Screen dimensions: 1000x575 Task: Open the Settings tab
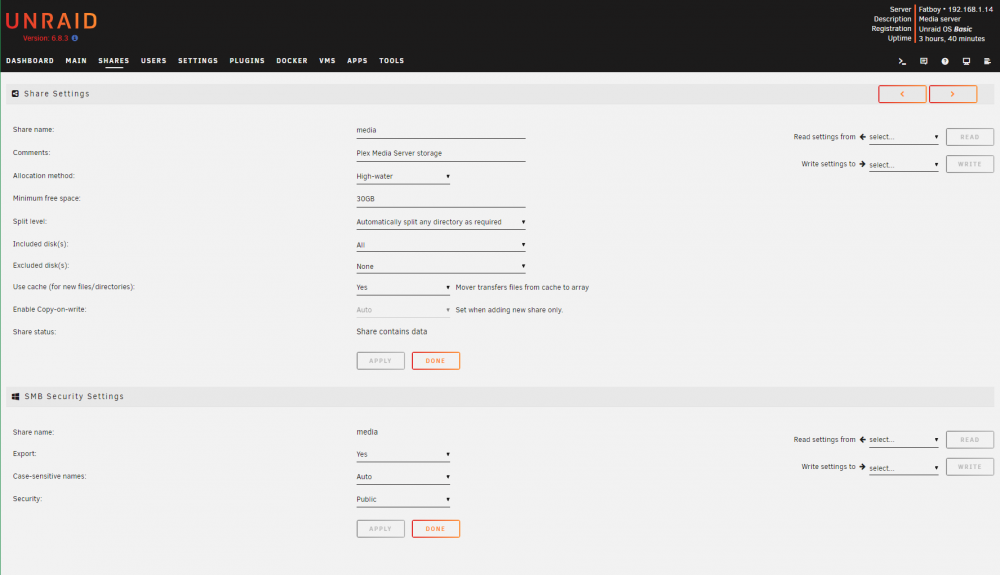coord(198,61)
